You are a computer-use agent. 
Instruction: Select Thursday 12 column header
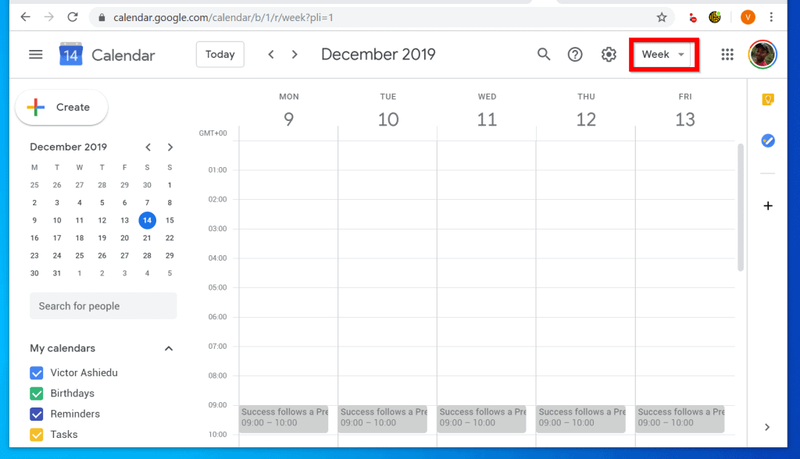pyautogui.click(x=586, y=111)
